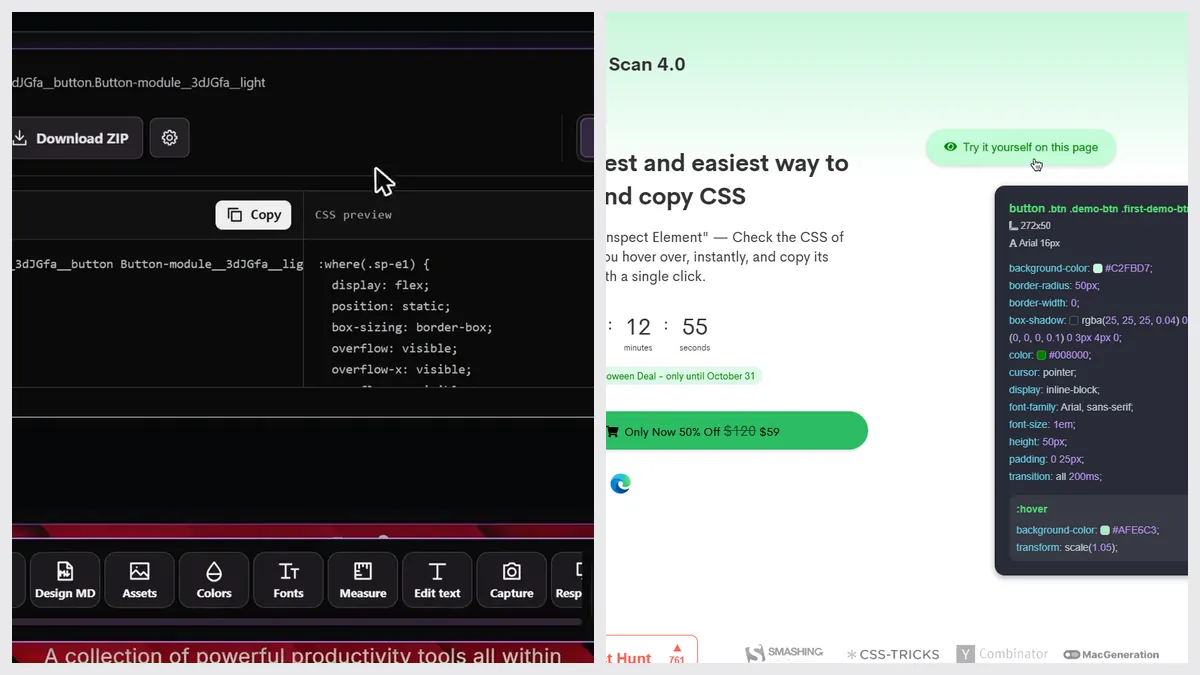The image size is (1200, 675).
Task: Click the CSS-Tricks logo
Action: [893, 654]
